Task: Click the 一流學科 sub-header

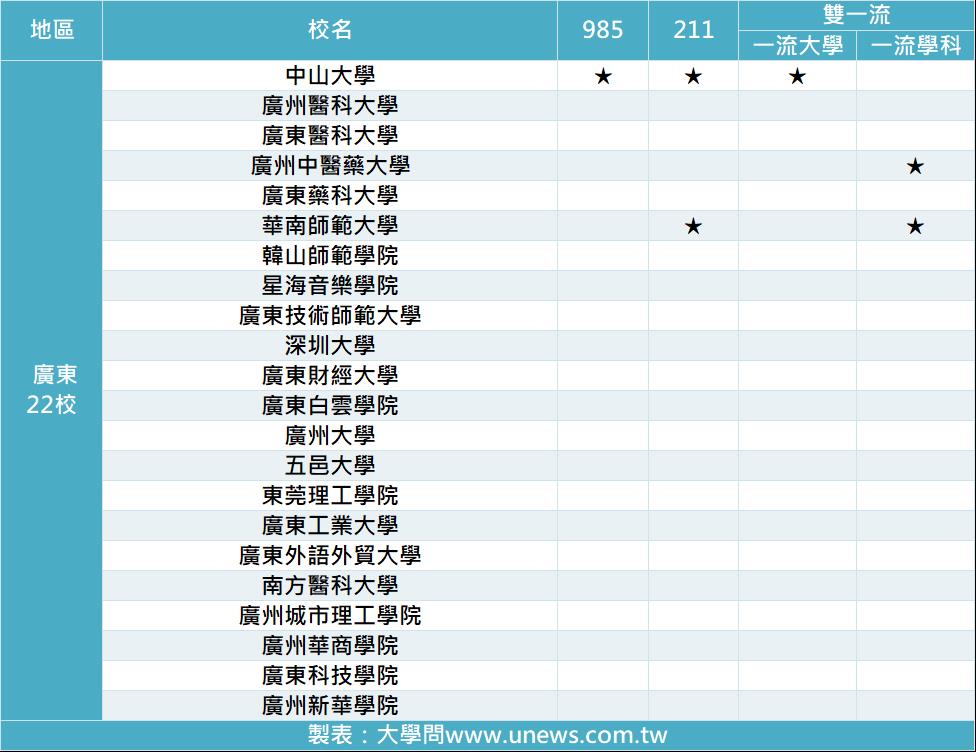Action: click(x=916, y=45)
